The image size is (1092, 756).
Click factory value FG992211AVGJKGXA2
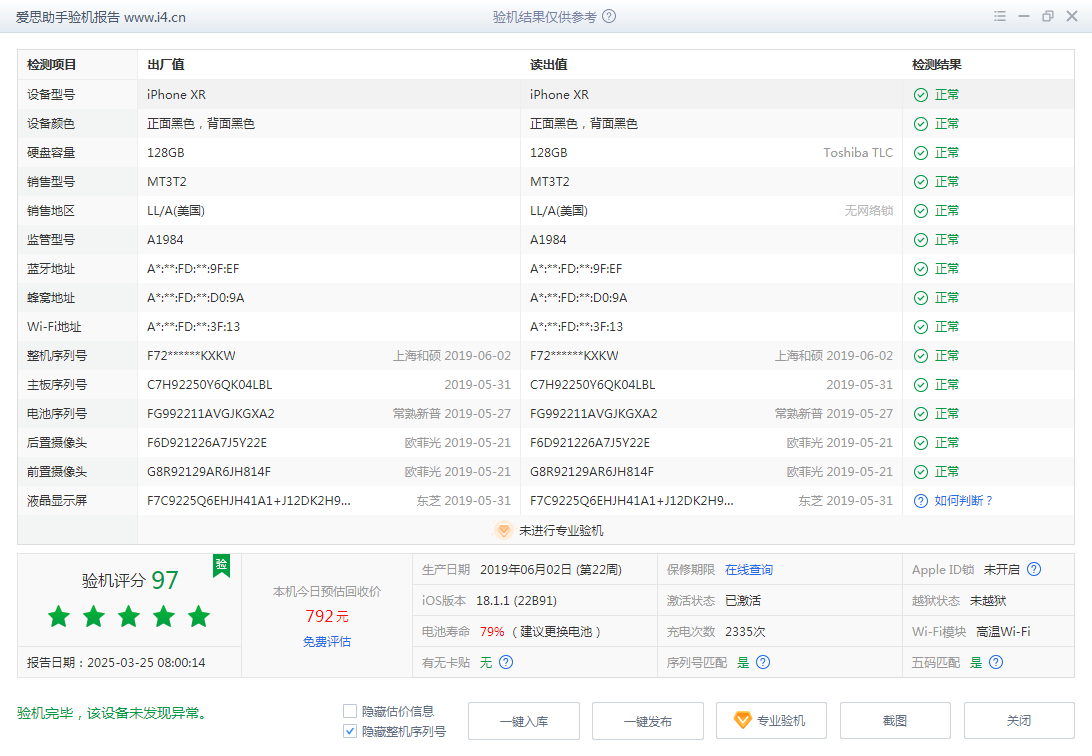coord(211,414)
